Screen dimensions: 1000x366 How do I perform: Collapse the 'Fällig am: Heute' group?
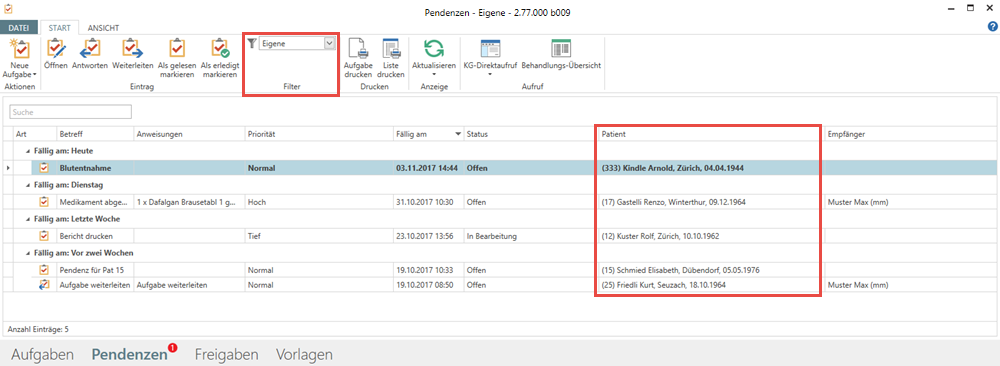point(27,151)
